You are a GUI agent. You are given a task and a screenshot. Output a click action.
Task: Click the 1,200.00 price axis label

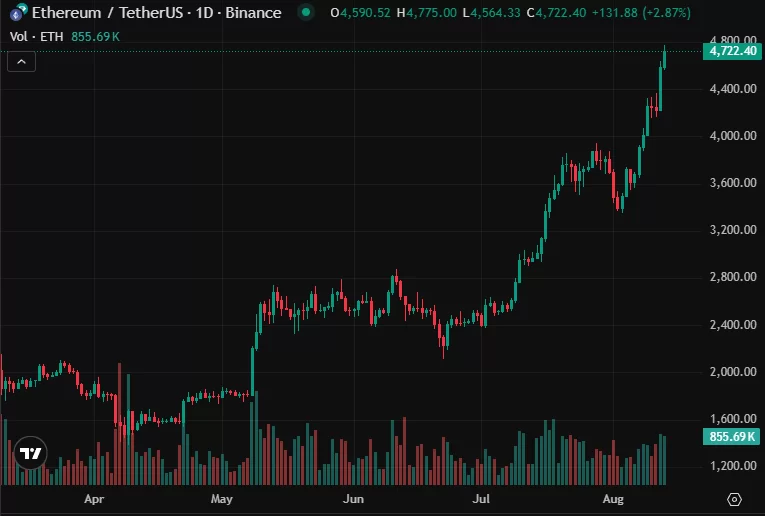(x=733, y=466)
